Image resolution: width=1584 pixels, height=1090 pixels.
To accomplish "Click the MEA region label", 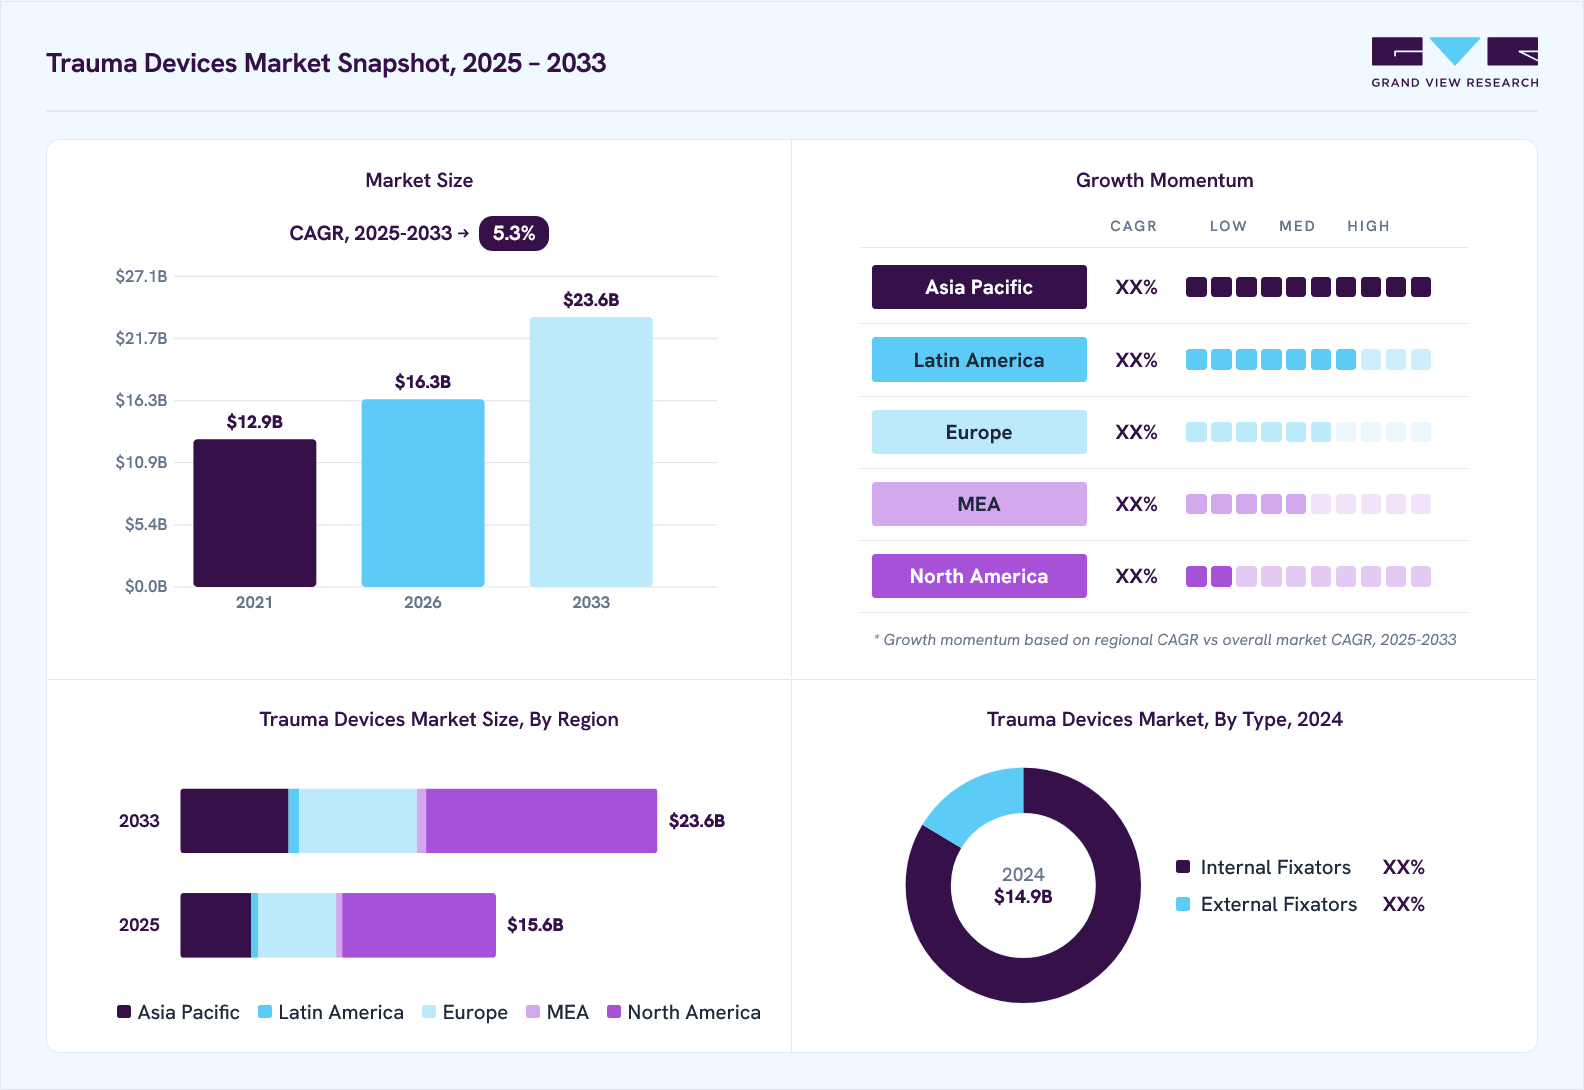I will [x=979, y=504].
